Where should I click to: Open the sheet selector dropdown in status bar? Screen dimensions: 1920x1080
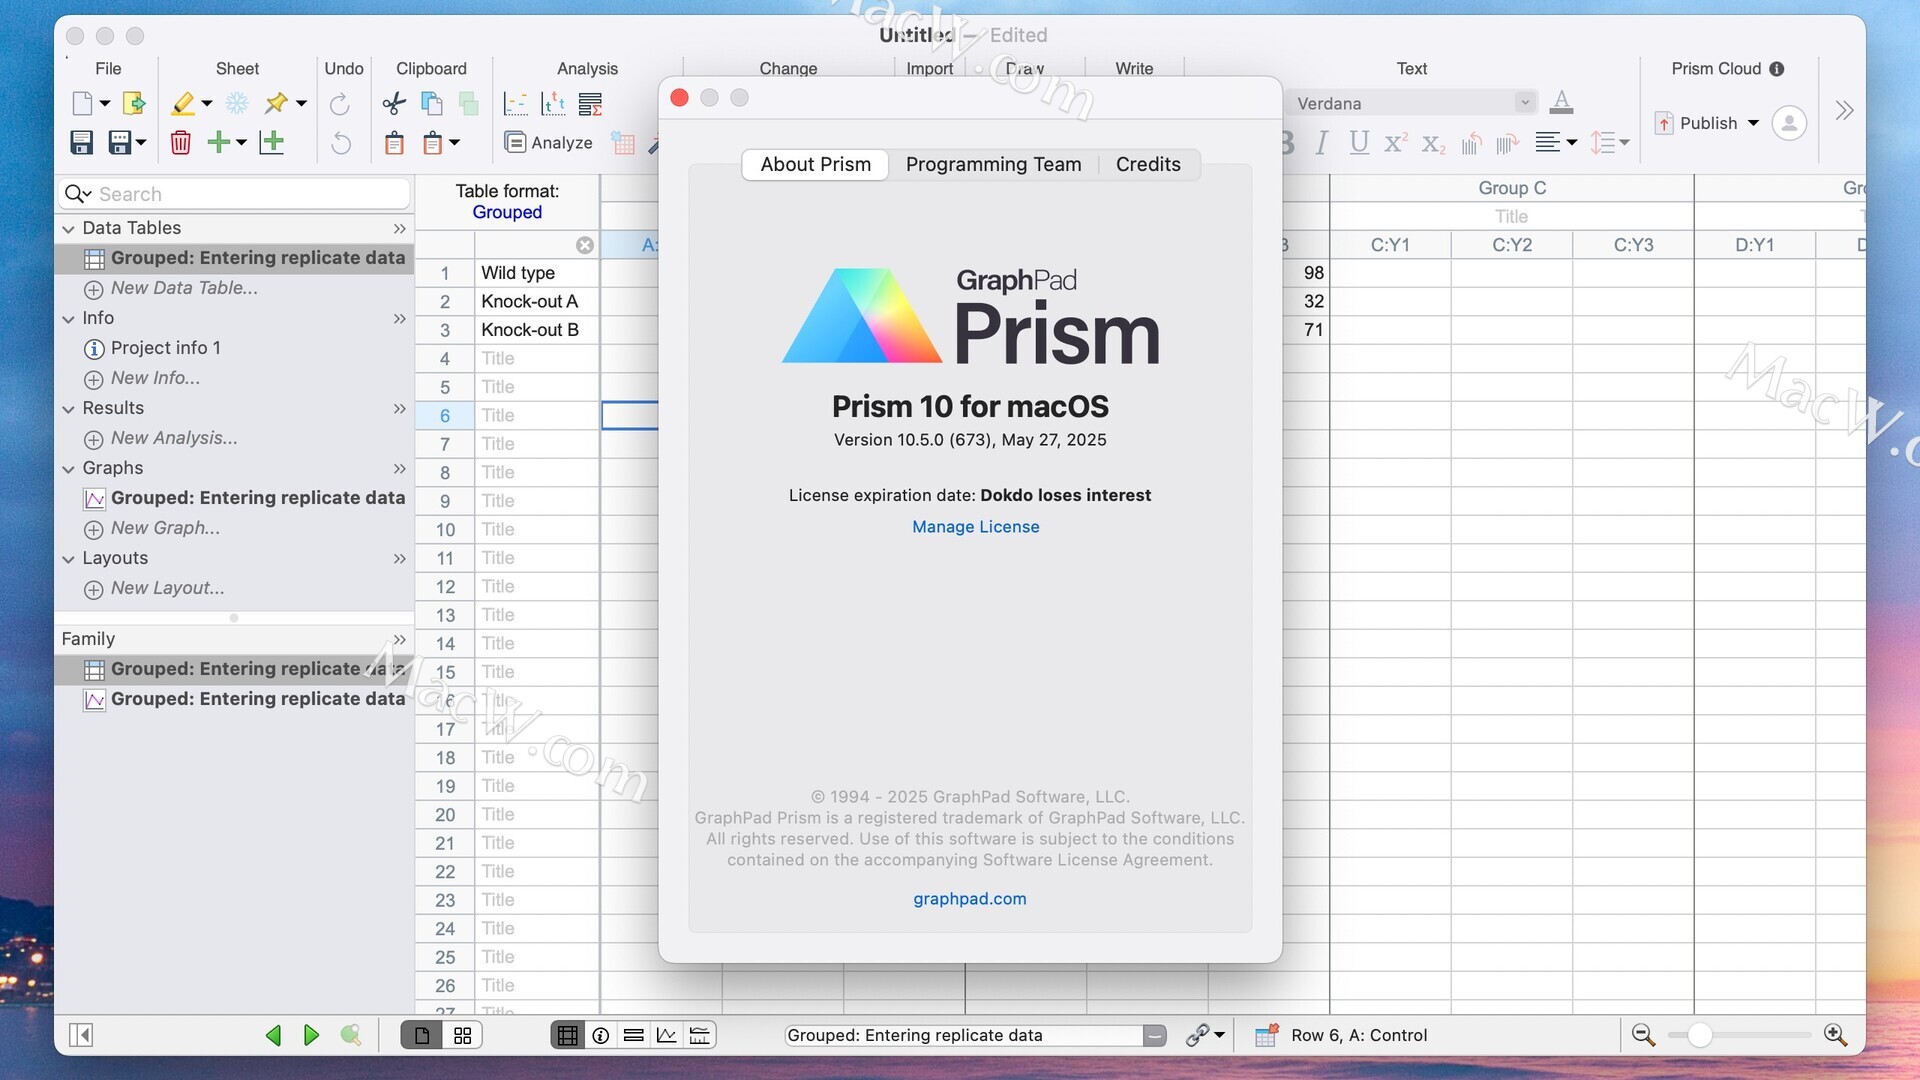click(x=1154, y=1035)
